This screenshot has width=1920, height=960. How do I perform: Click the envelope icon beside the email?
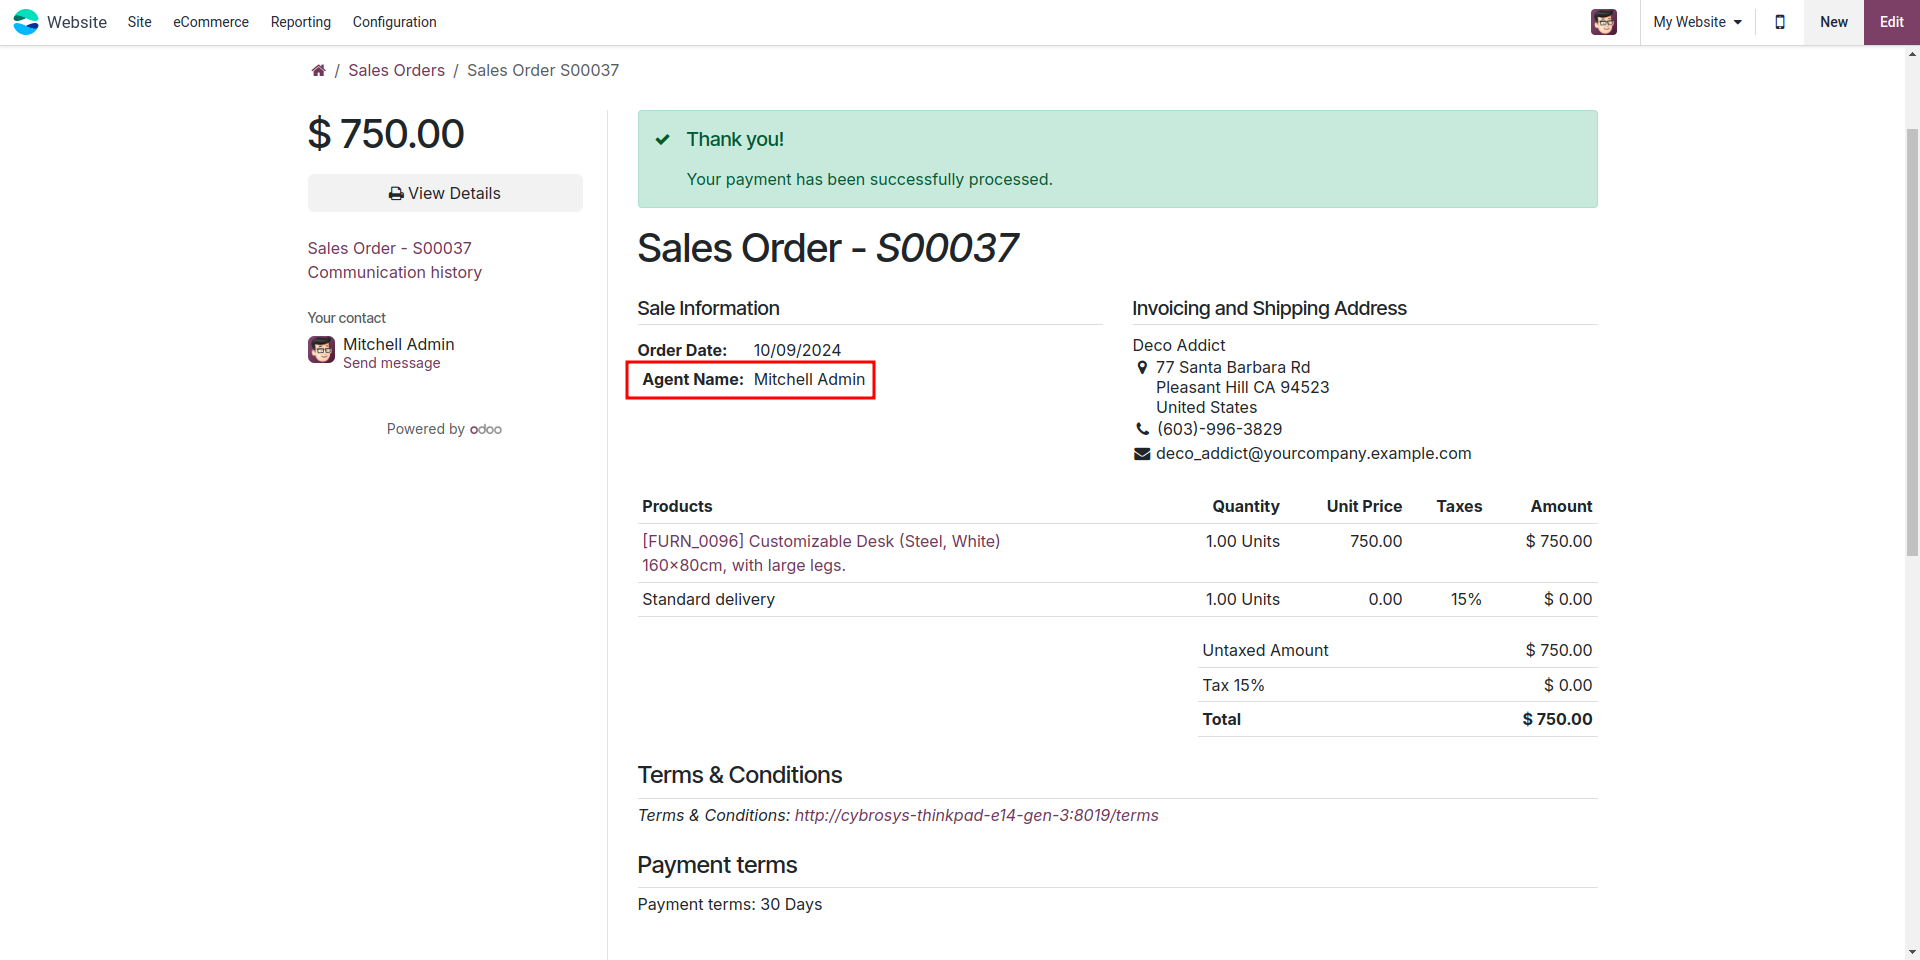click(x=1142, y=454)
